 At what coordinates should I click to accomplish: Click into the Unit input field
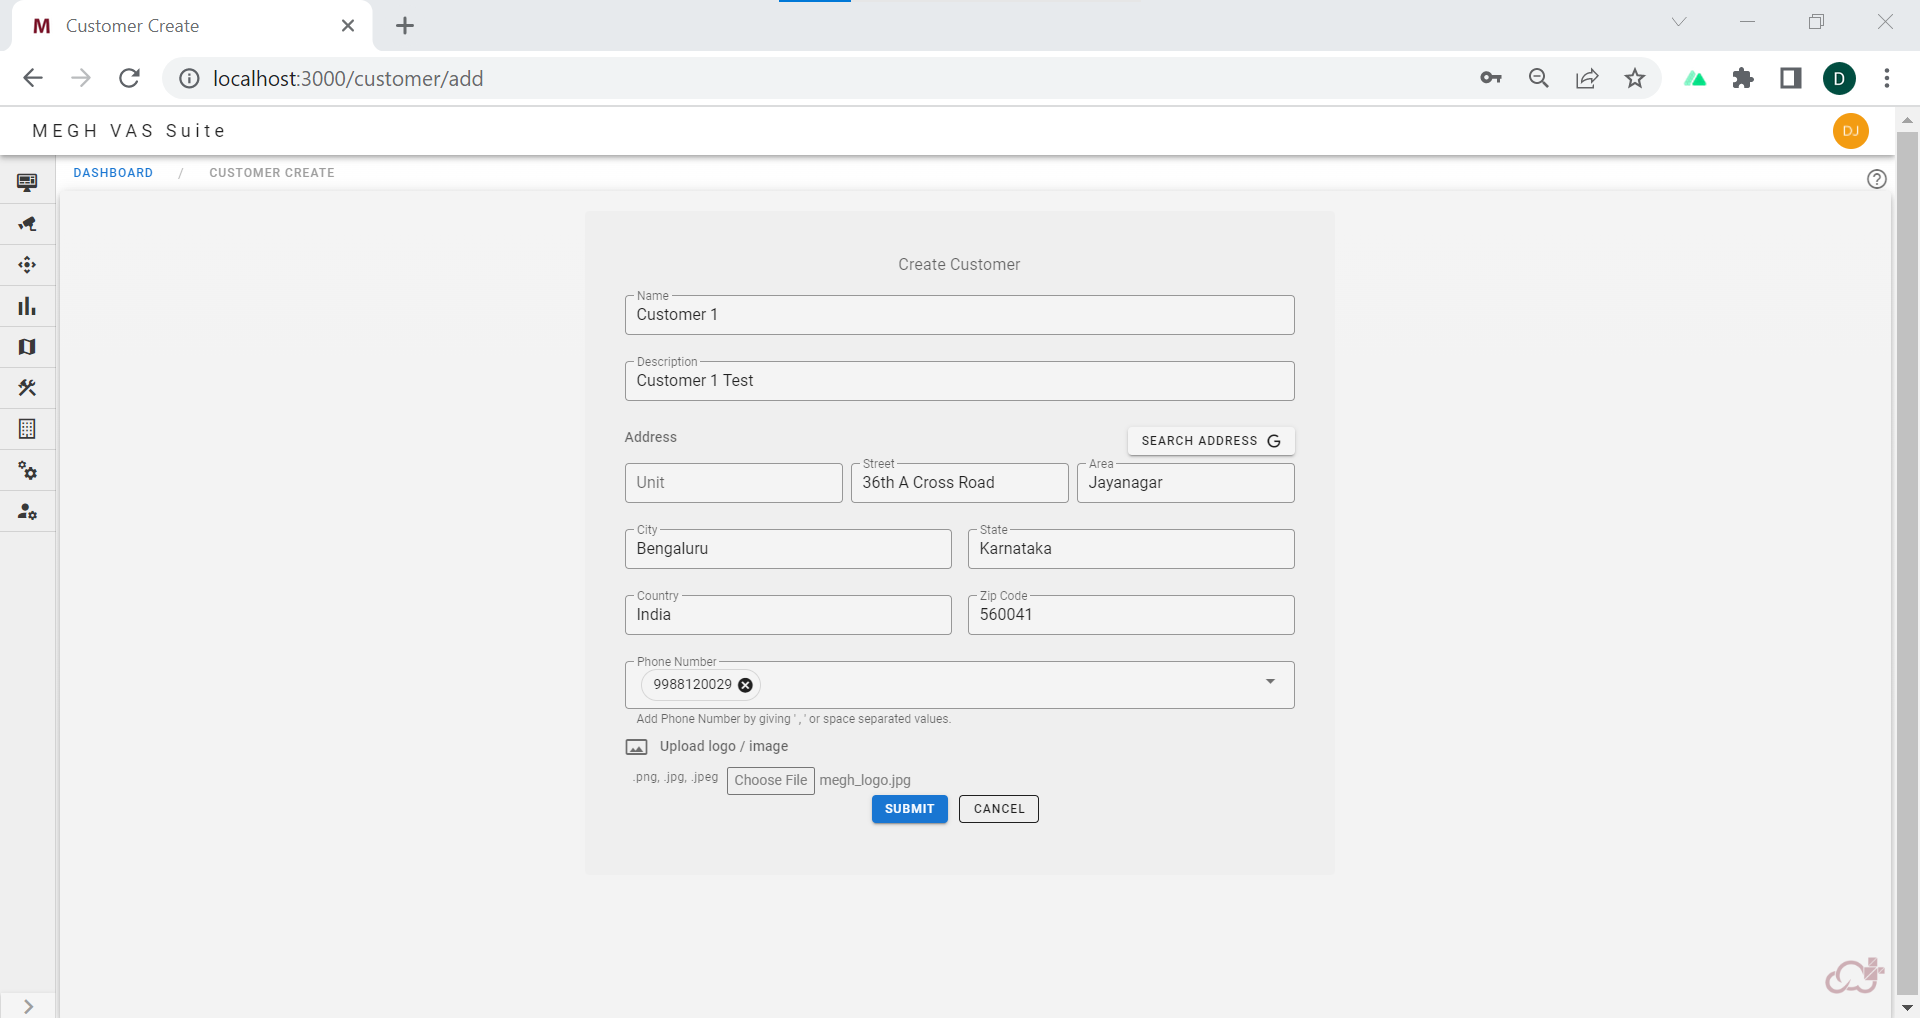pyautogui.click(x=733, y=483)
